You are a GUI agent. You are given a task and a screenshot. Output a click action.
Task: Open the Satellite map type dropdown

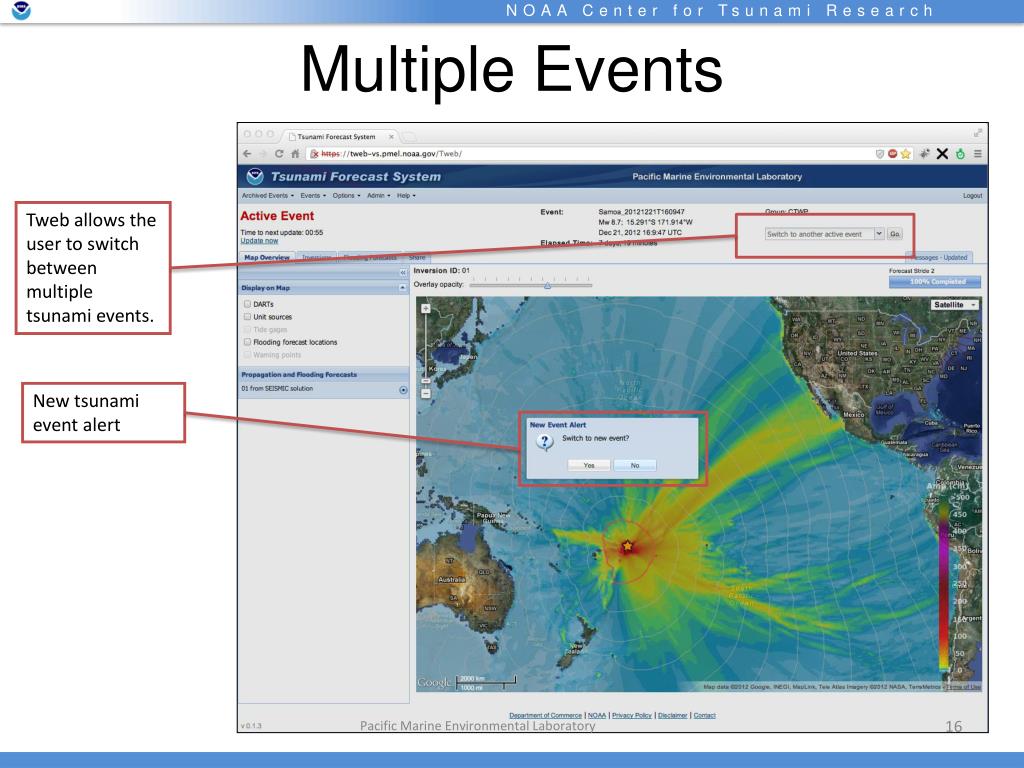coord(954,305)
